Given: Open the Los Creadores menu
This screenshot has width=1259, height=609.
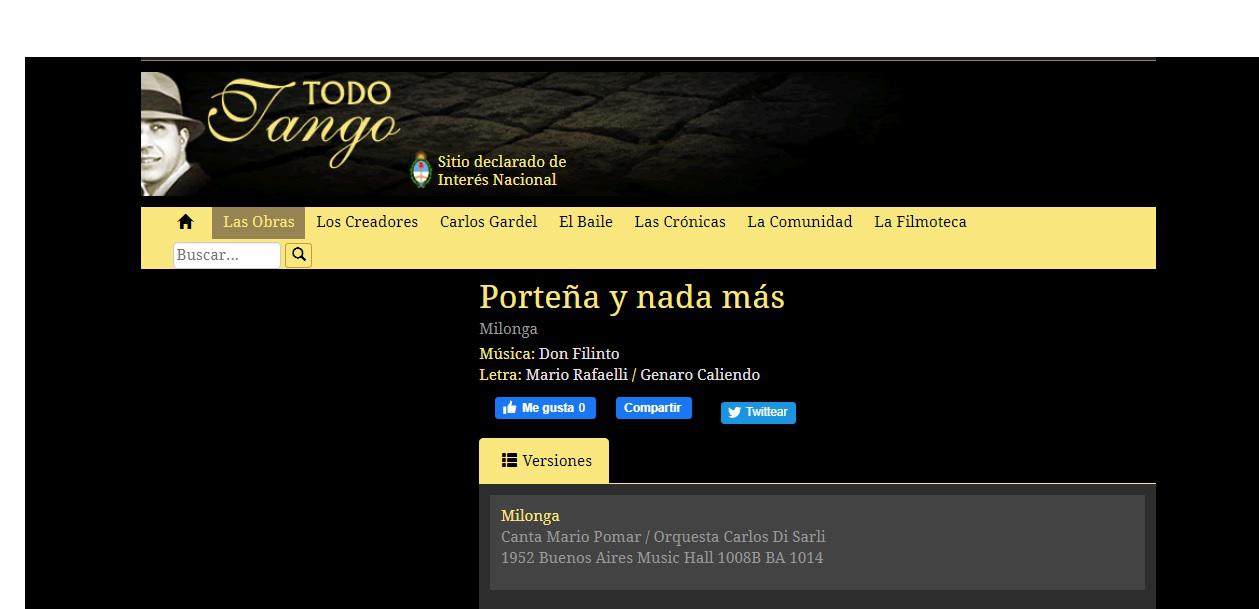Looking at the screenshot, I should [367, 221].
